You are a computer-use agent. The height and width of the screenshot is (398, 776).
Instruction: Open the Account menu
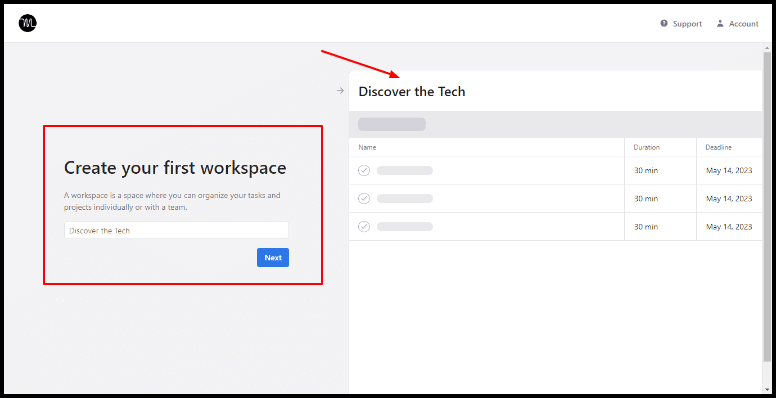pos(737,24)
